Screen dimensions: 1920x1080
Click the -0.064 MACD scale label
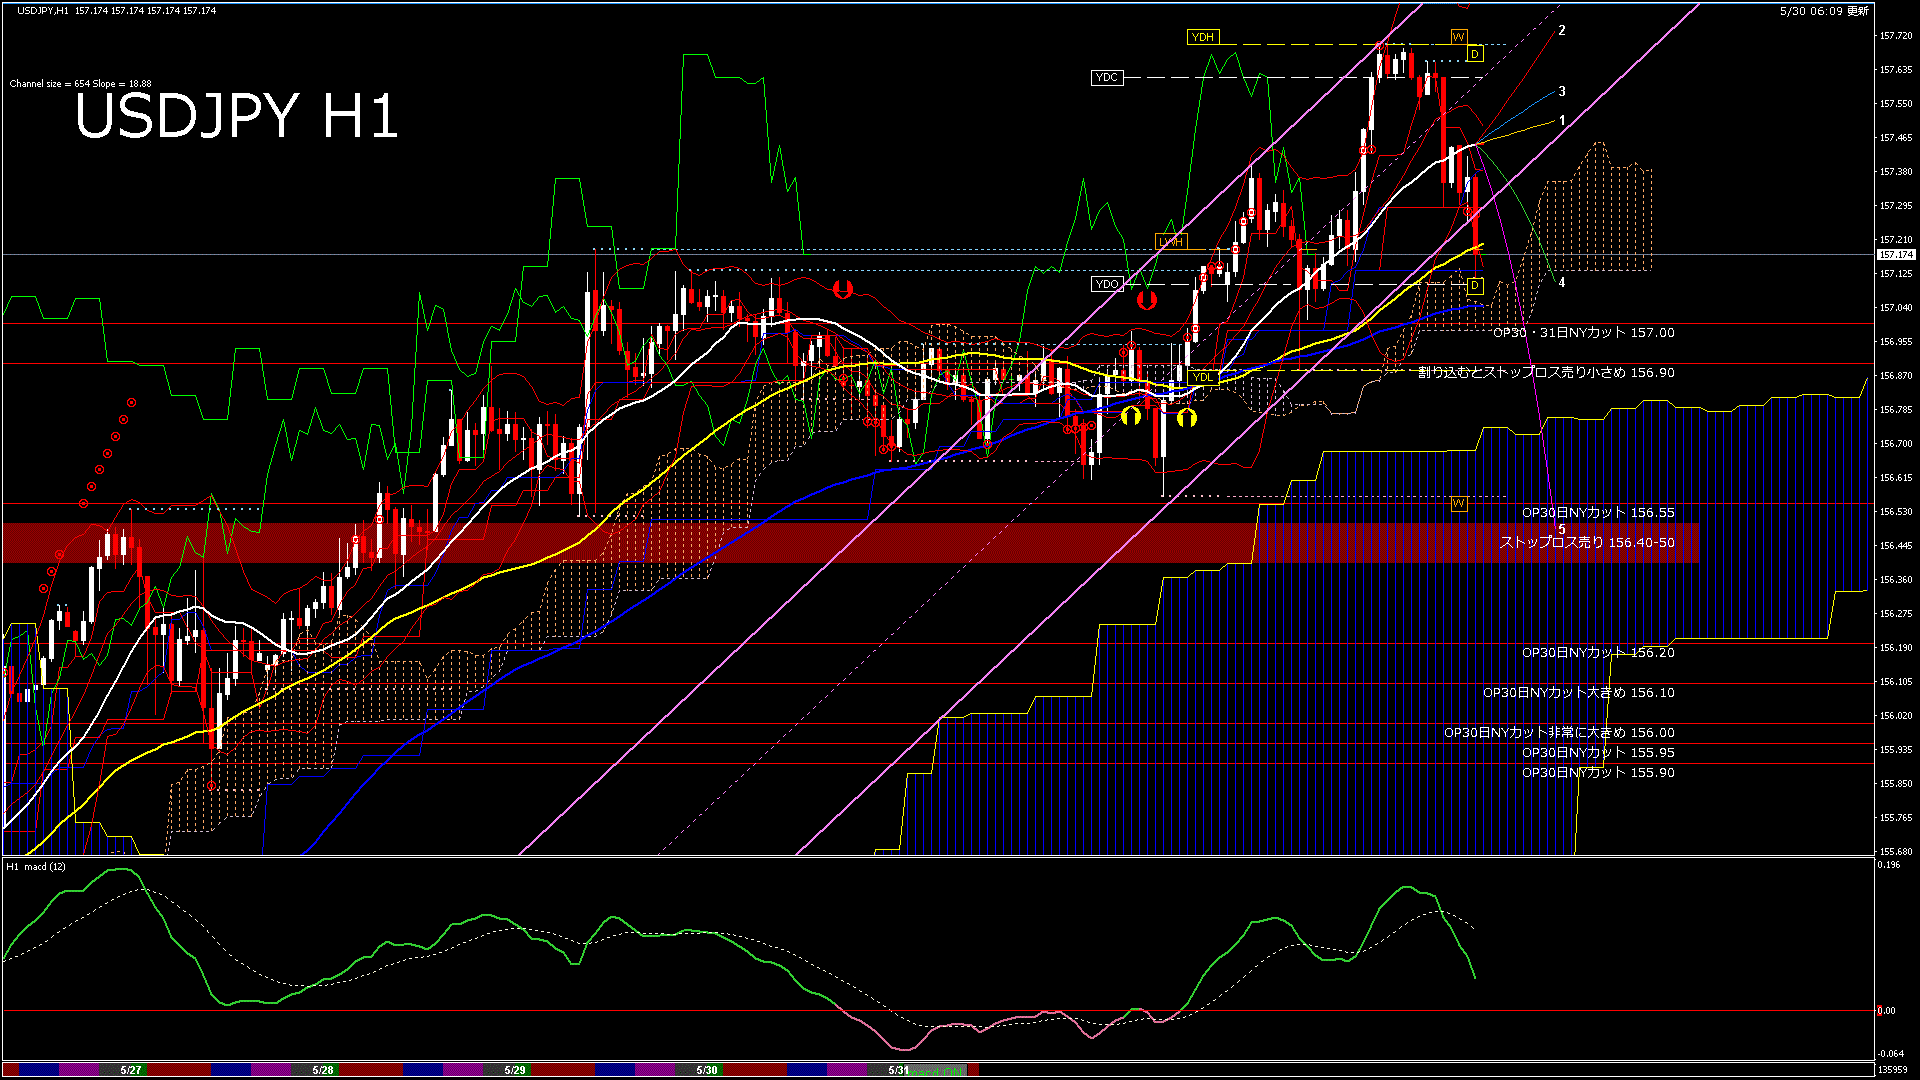(x=1891, y=1054)
